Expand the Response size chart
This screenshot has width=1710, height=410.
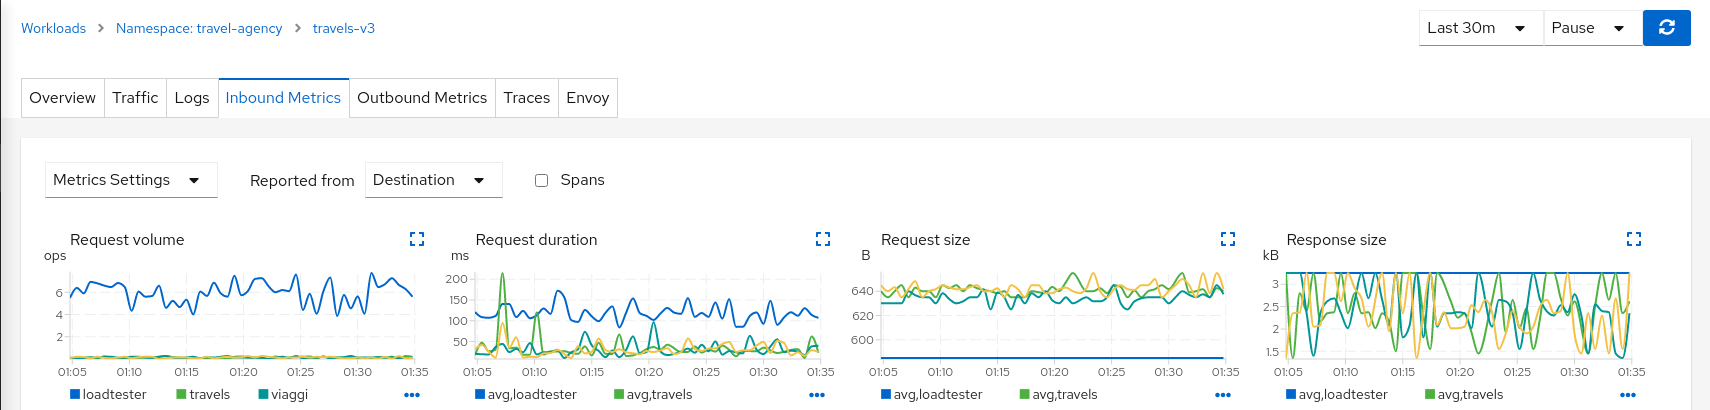pyautogui.click(x=1634, y=239)
